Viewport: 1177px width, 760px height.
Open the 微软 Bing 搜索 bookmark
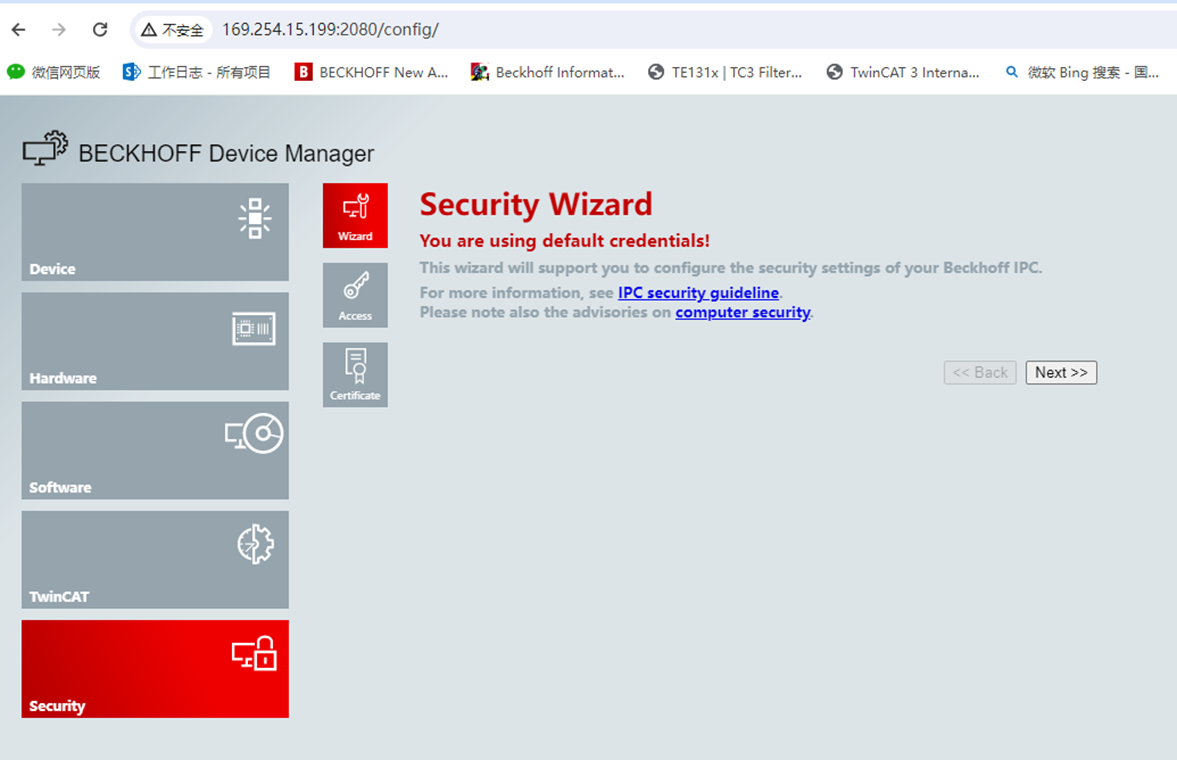[1082, 72]
